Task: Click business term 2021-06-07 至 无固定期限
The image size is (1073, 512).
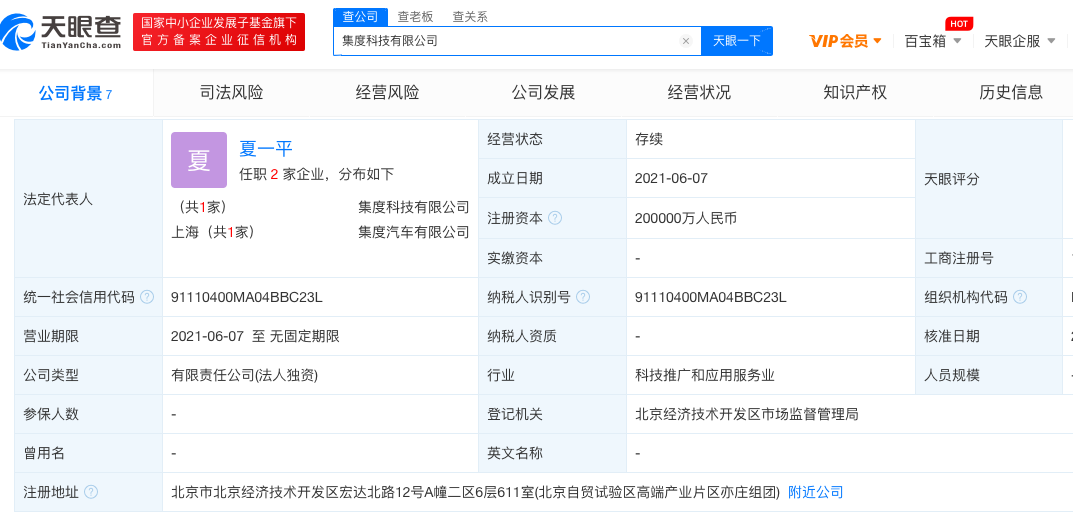Action: pyautogui.click(x=255, y=336)
